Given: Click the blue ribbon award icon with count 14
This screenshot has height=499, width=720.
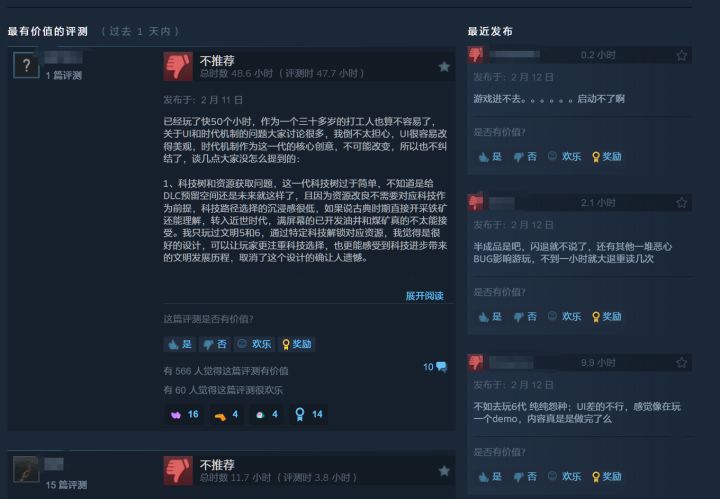Looking at the screenshot, I should coord(308,415).
